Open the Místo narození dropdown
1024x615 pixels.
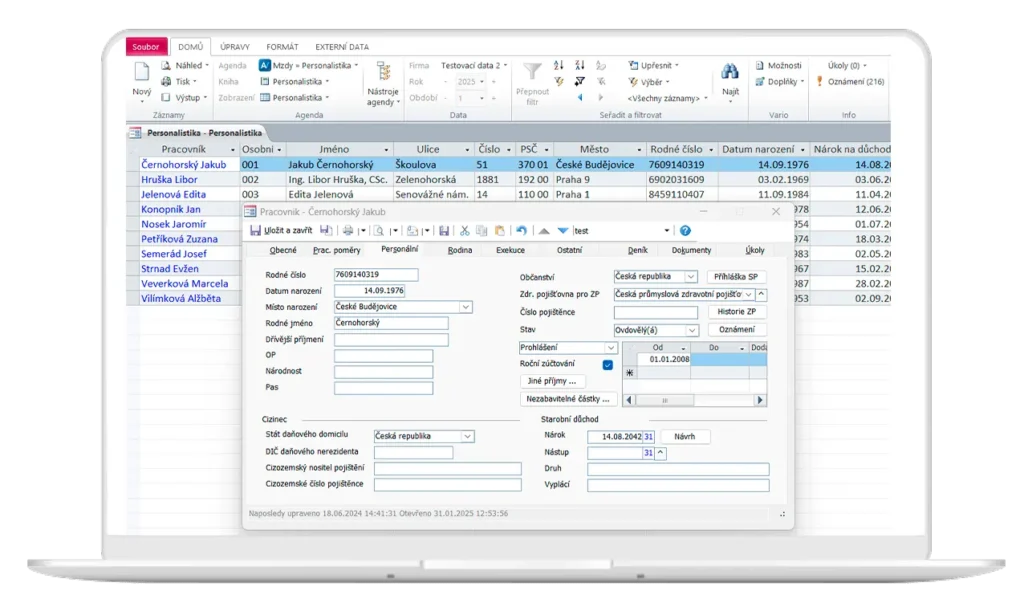465,307
